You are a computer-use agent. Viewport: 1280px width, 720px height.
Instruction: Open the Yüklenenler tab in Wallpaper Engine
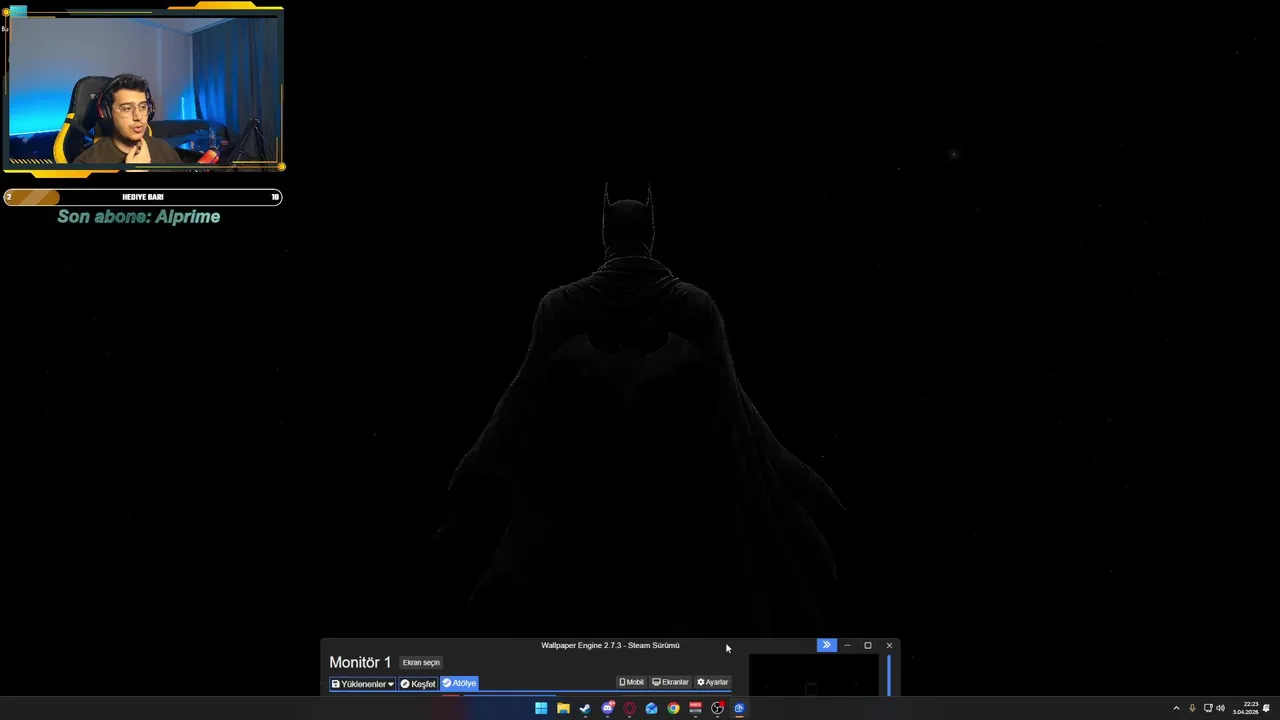[362, 684]
